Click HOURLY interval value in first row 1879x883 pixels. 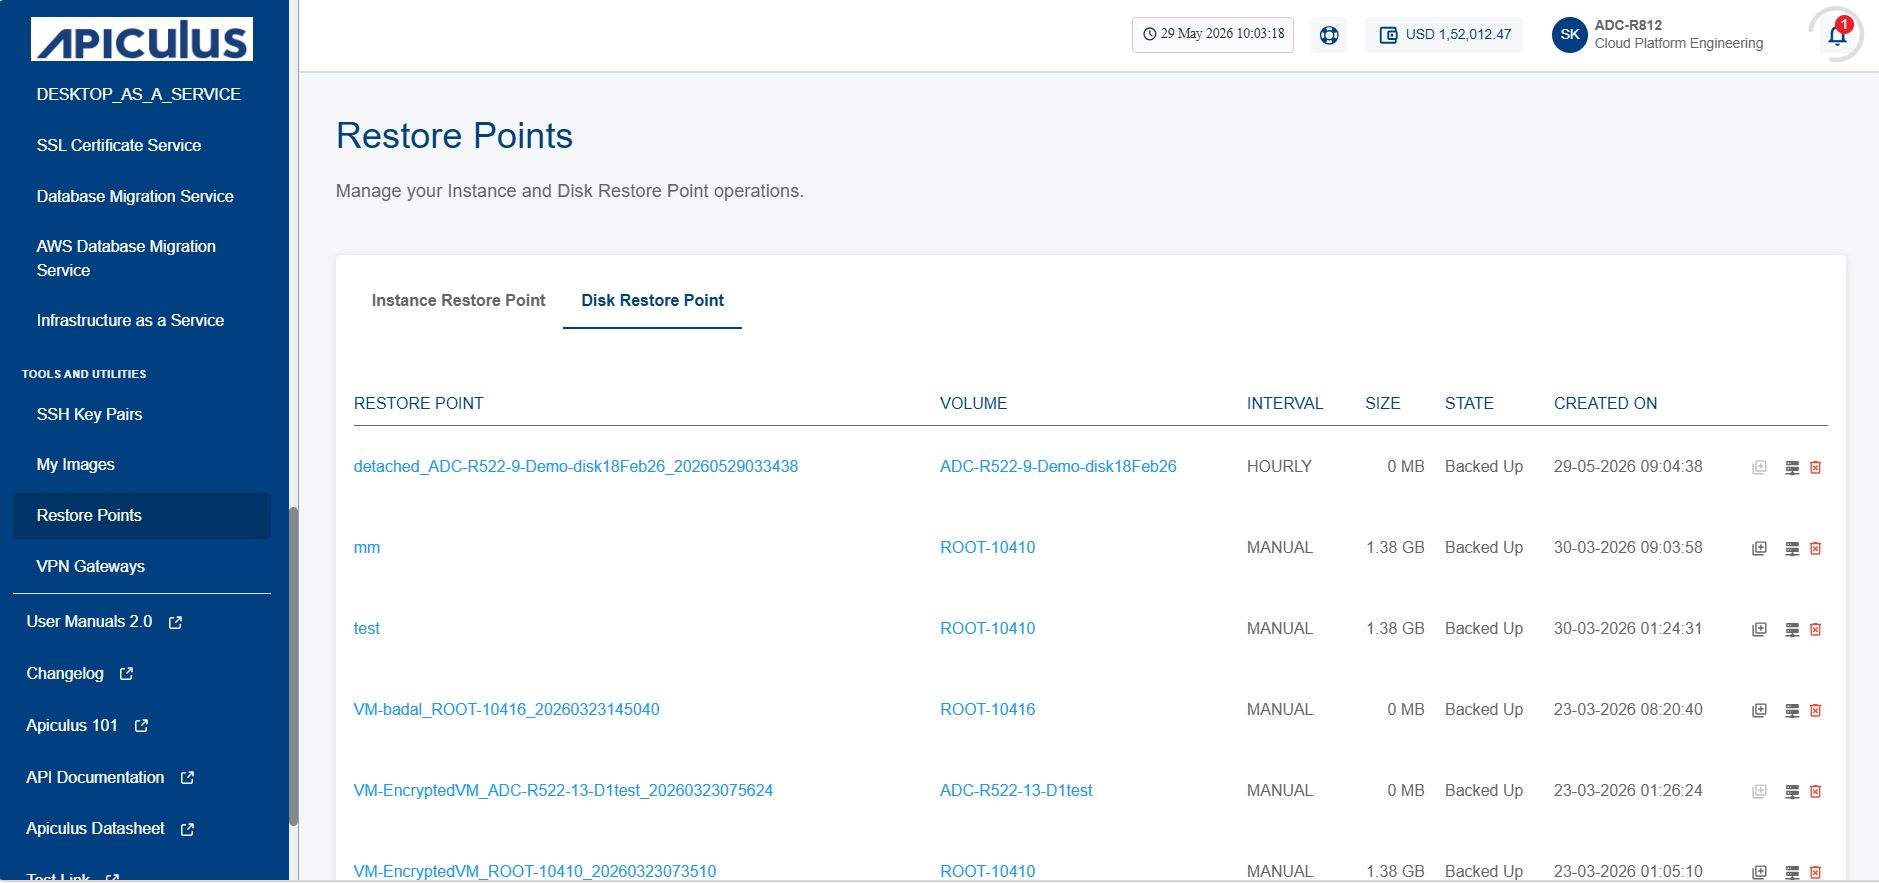tap(1279, 466)
